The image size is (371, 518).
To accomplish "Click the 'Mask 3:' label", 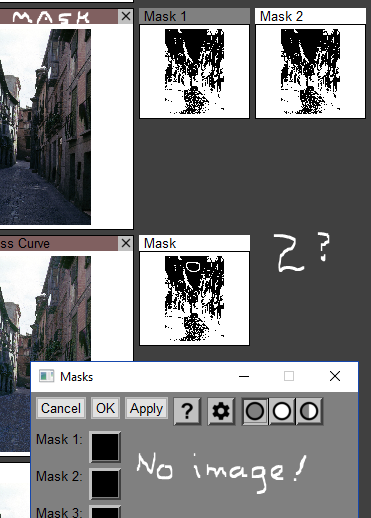I will [59, 512].
